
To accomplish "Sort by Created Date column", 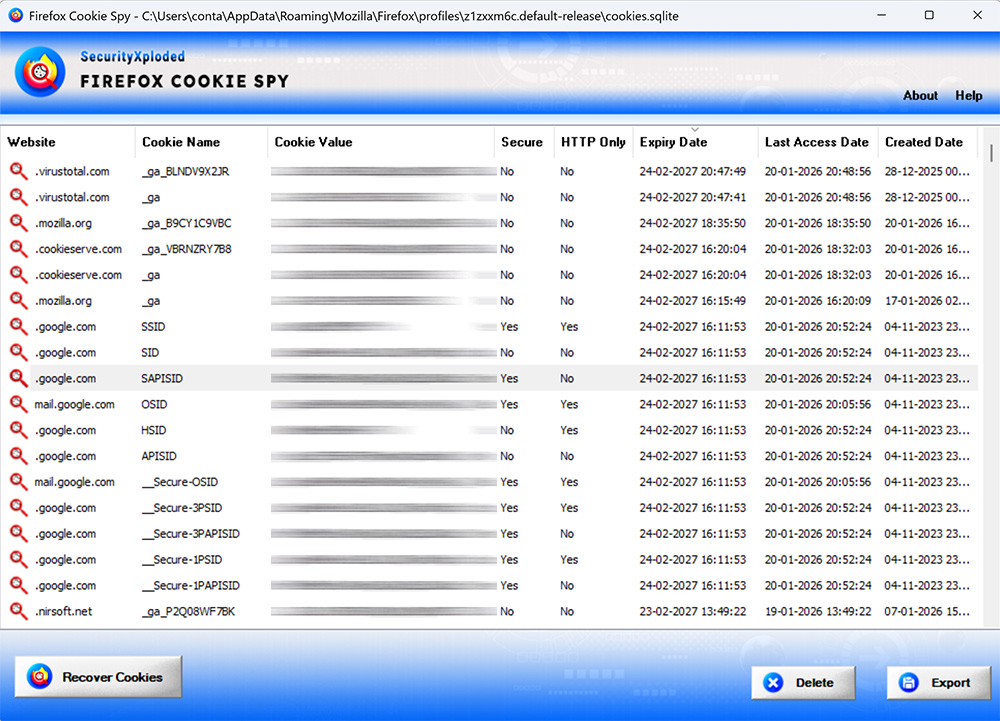I will pos(924,142).
